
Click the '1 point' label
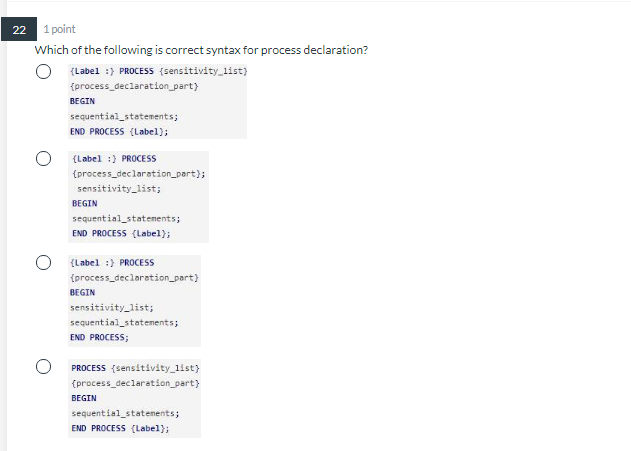(x=59, y=29)
